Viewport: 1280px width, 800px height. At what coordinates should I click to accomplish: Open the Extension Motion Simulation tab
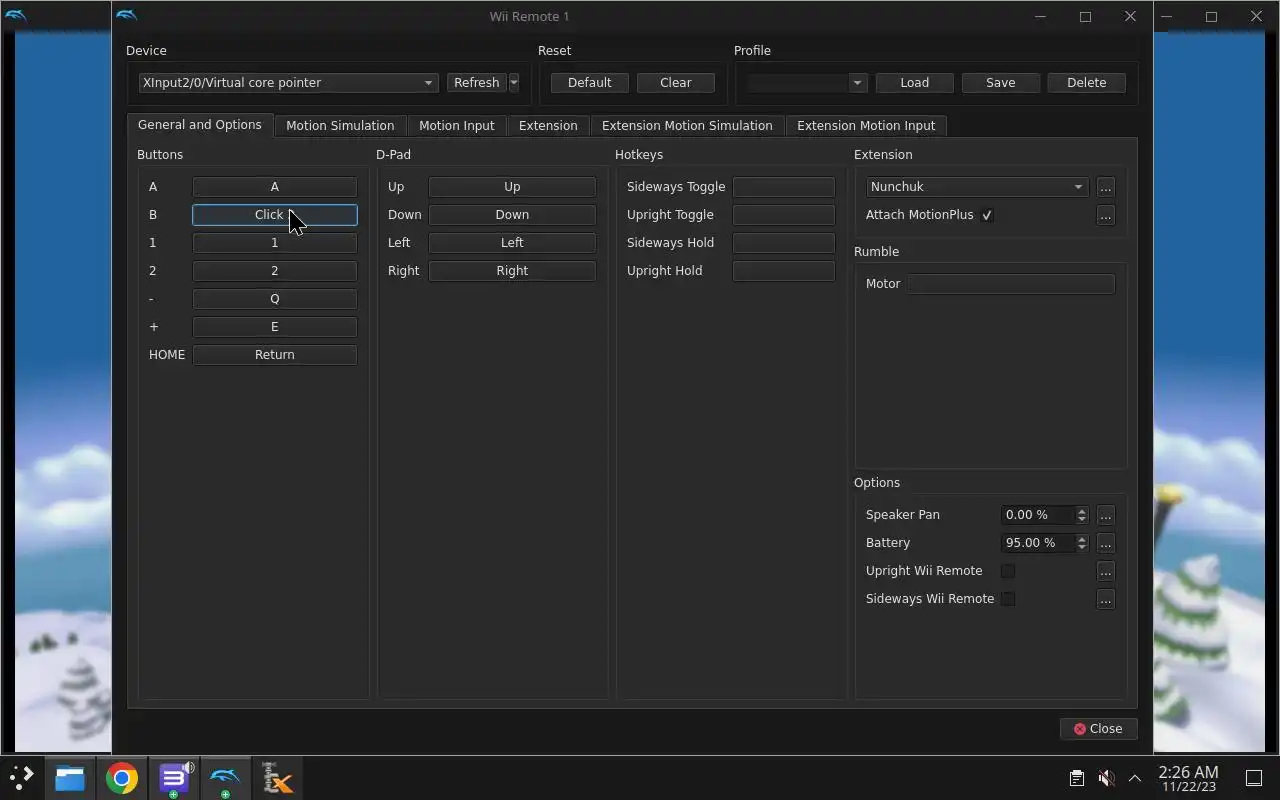point(687,125)
